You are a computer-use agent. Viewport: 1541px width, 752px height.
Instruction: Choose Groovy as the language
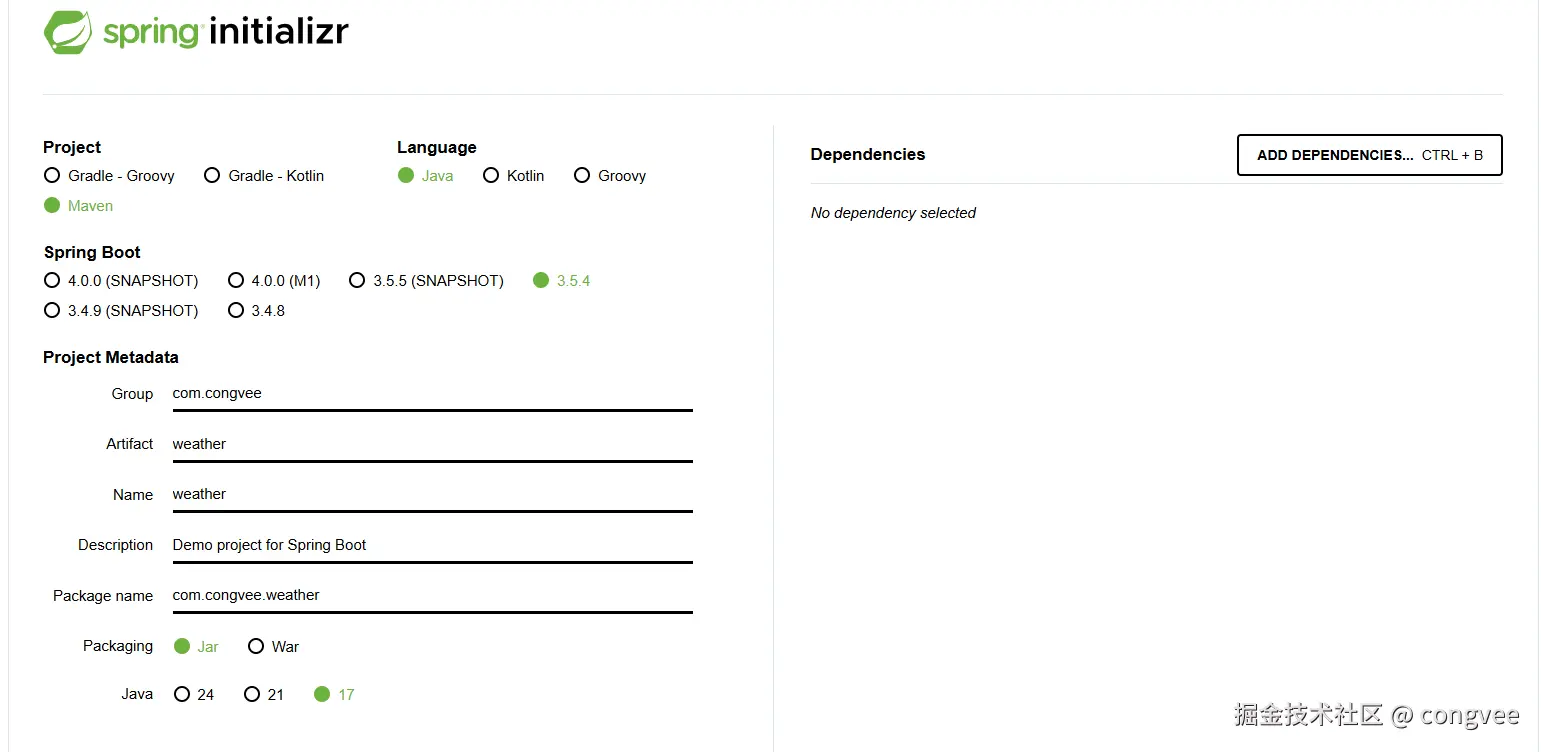[610, 176]
